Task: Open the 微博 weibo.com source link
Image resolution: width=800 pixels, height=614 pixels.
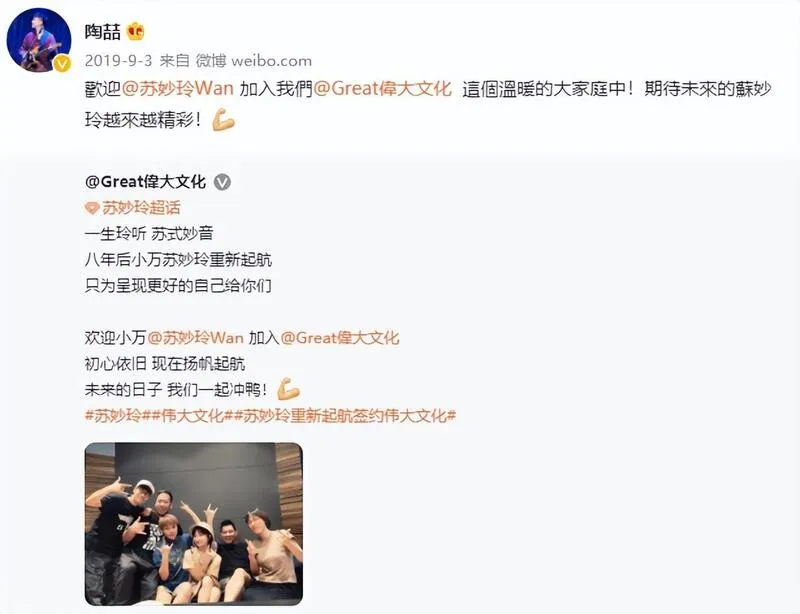Action: 254,61
